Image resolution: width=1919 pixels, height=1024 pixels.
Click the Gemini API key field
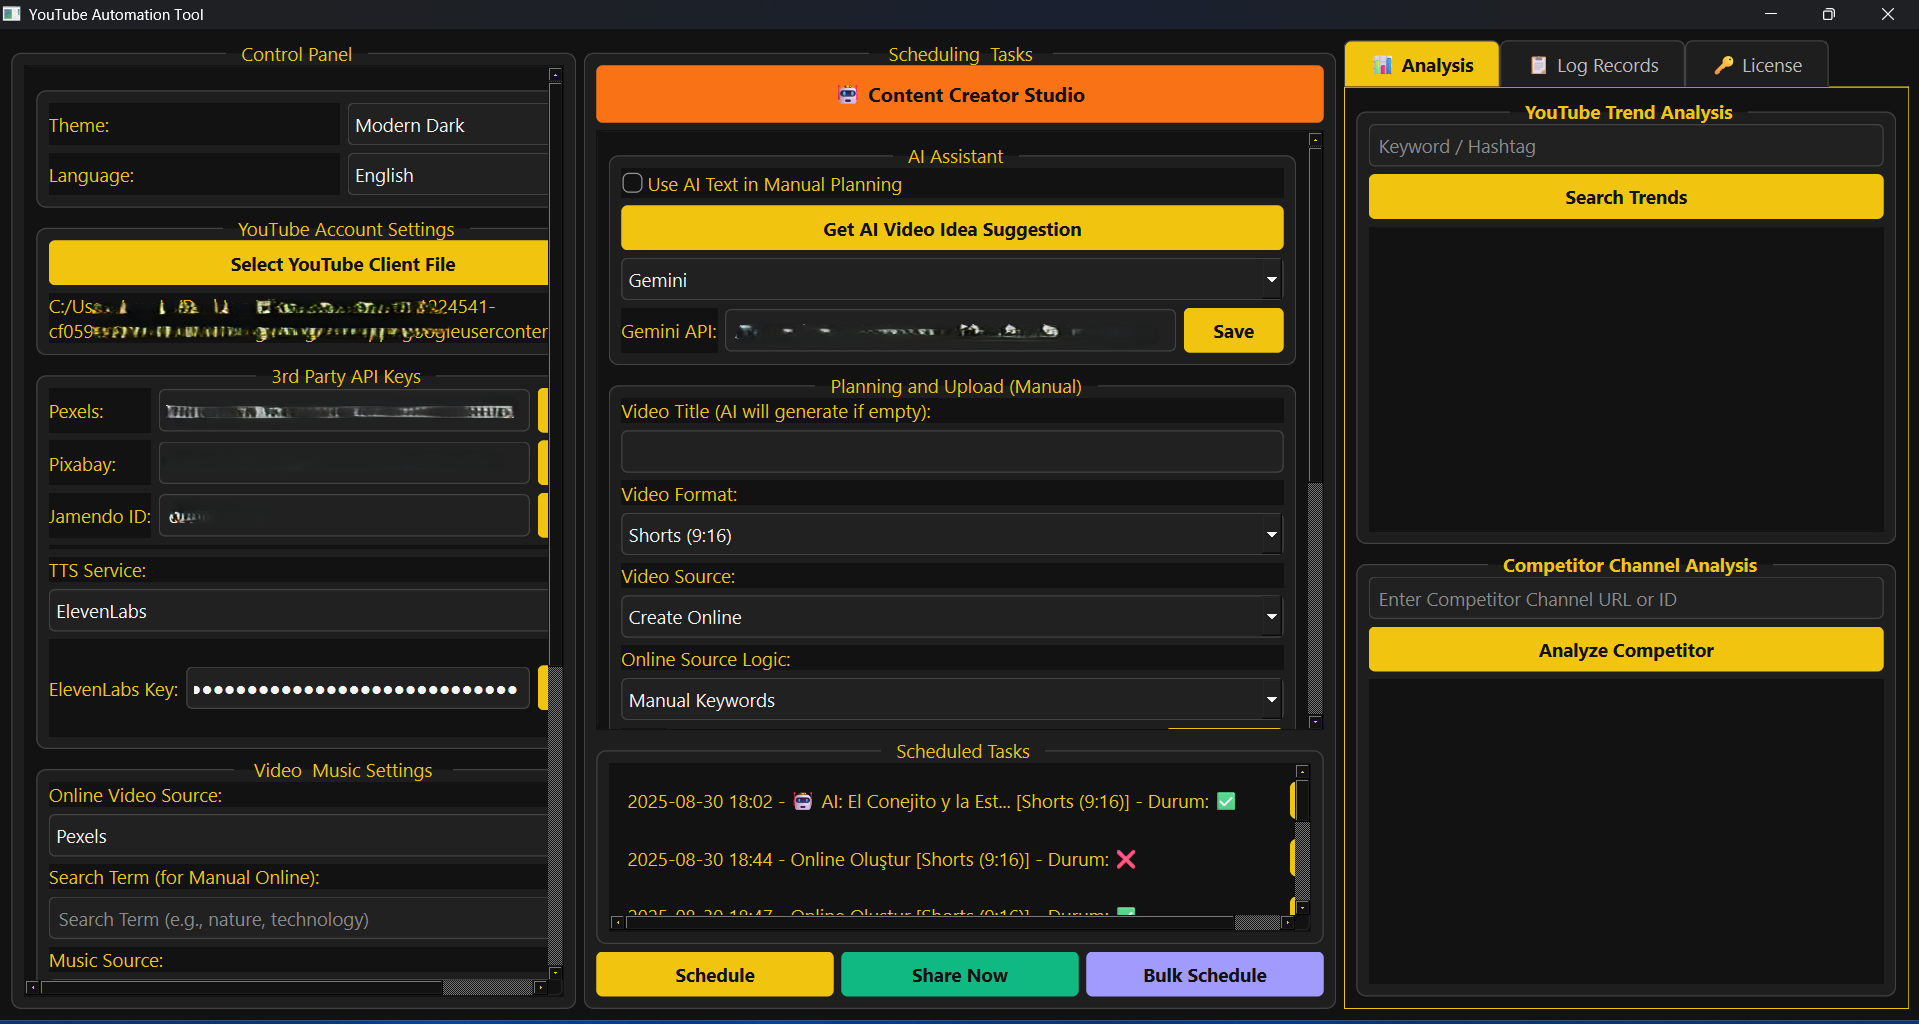[950, 331]
